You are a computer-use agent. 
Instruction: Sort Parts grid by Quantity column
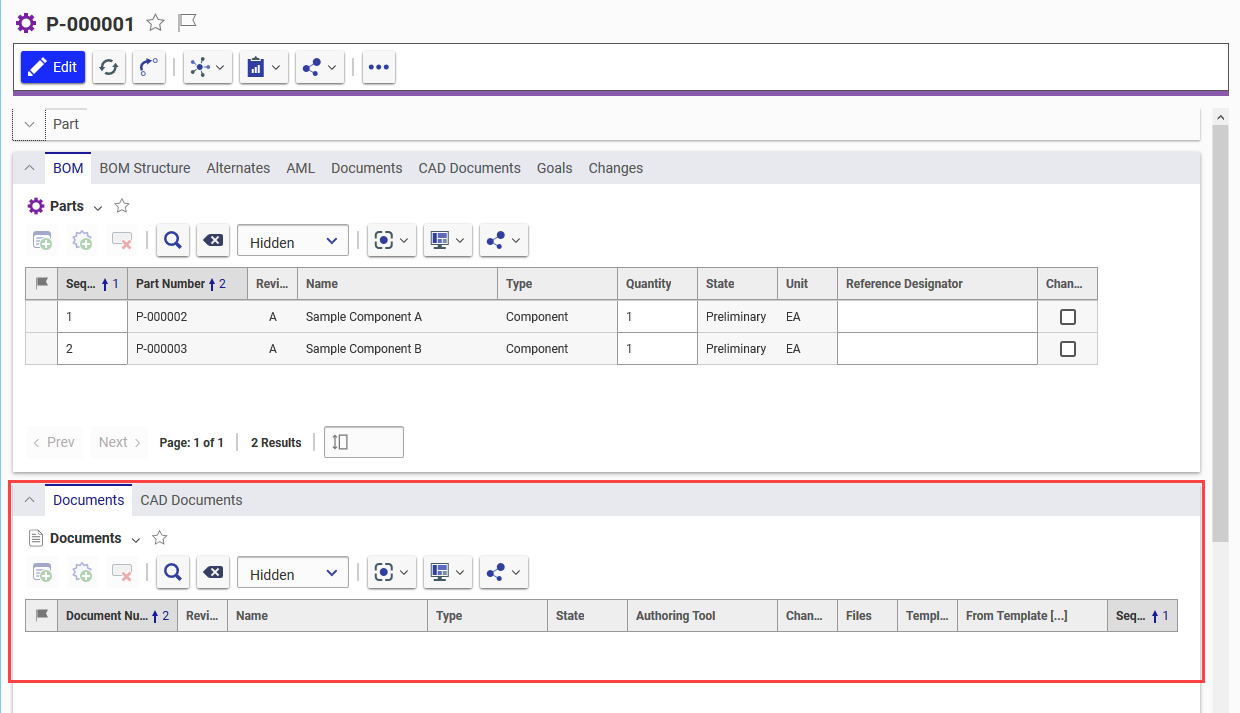[x=657, y=284]
